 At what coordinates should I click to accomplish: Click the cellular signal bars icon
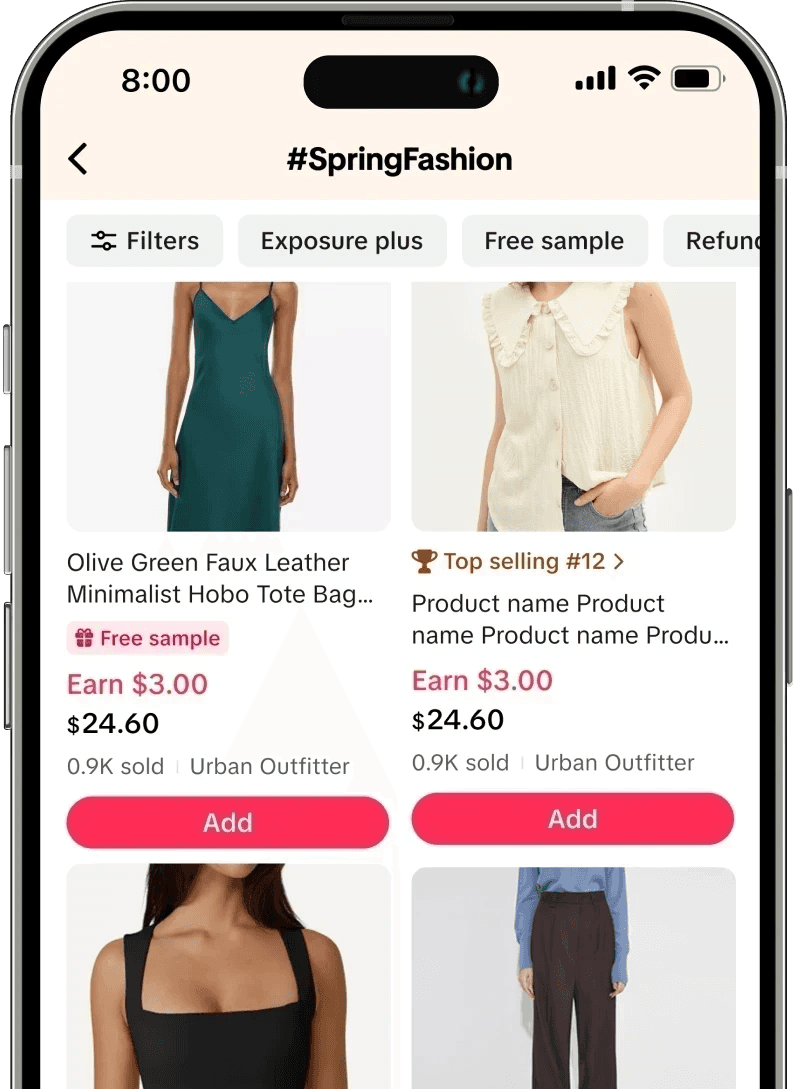(595, 78)
